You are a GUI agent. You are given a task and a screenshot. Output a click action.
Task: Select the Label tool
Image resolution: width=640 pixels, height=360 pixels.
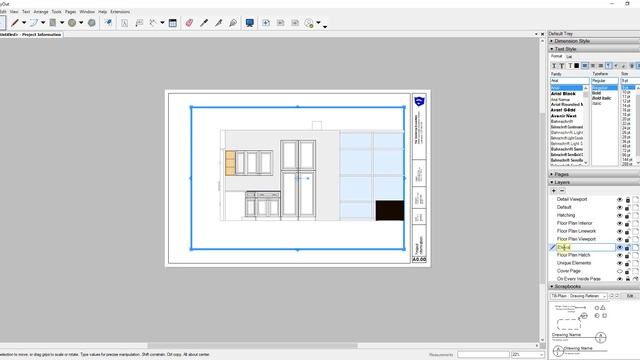click(139, 23)
